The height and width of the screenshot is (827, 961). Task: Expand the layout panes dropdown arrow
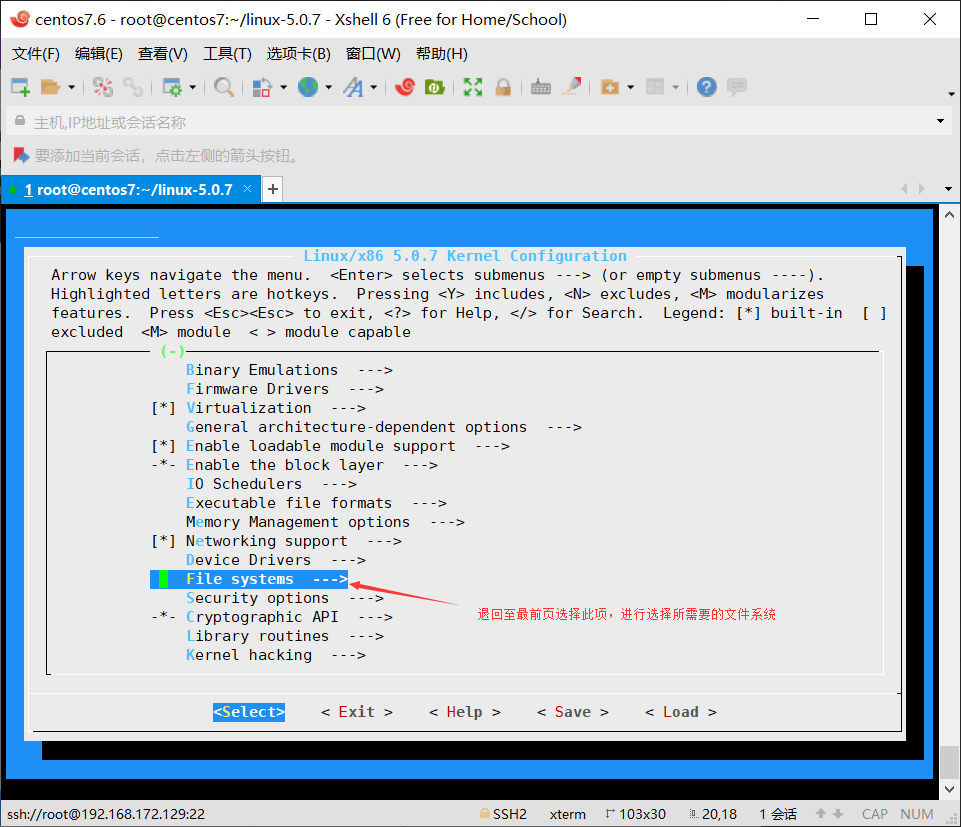(675, 88)
